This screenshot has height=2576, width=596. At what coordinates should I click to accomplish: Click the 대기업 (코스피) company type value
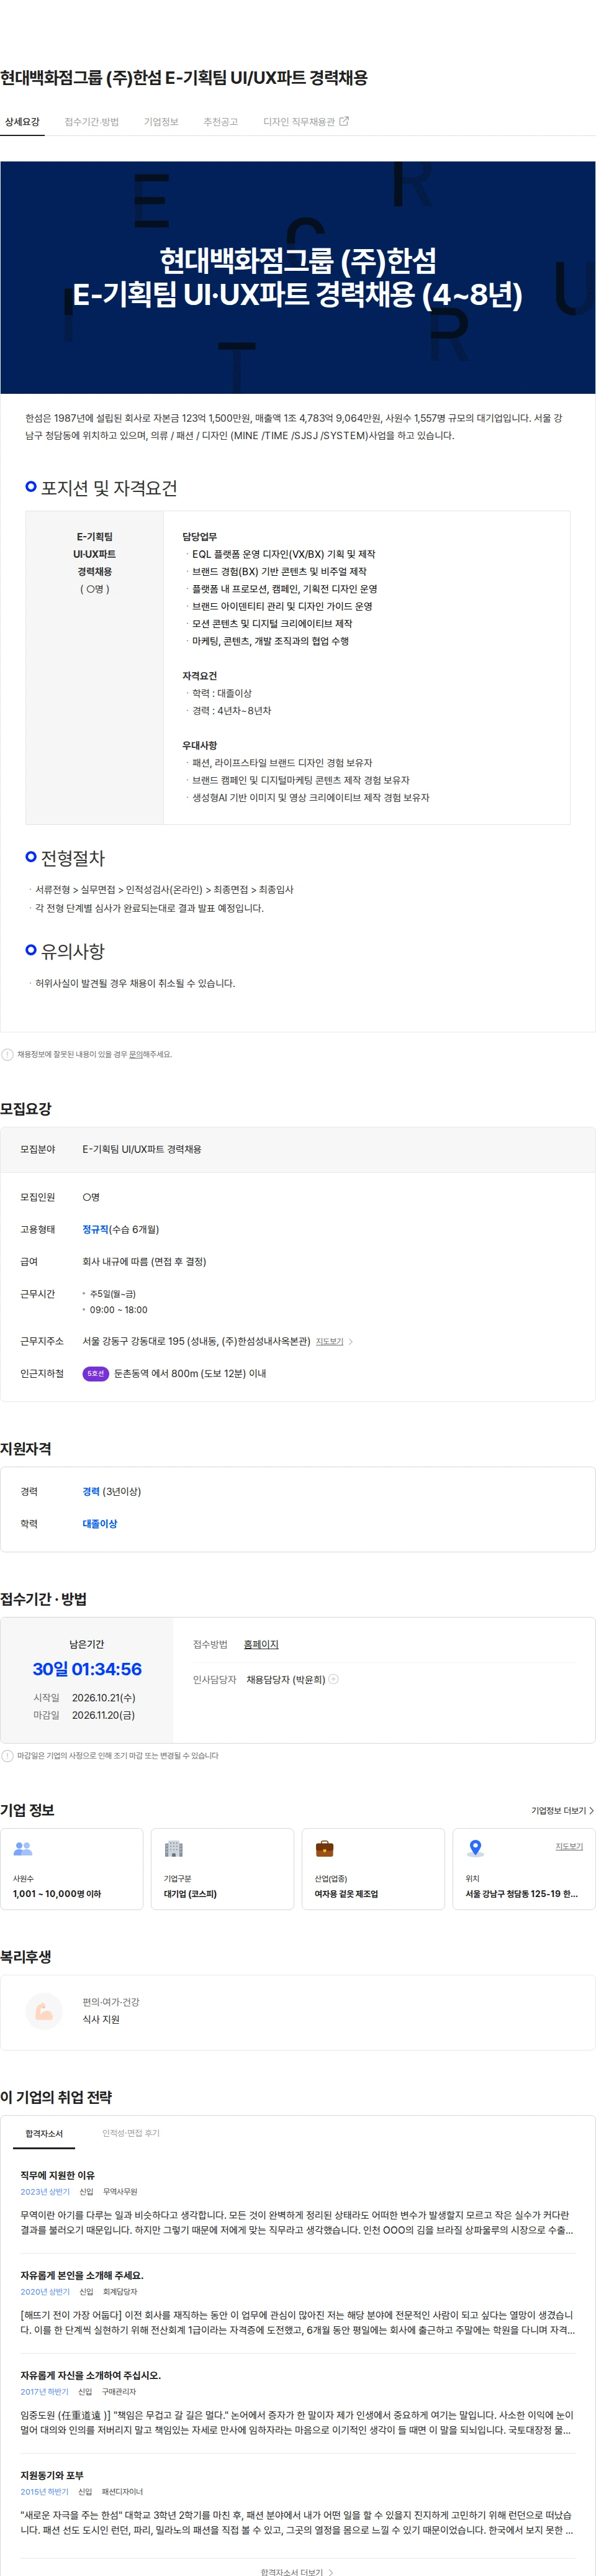point(190,1893)
